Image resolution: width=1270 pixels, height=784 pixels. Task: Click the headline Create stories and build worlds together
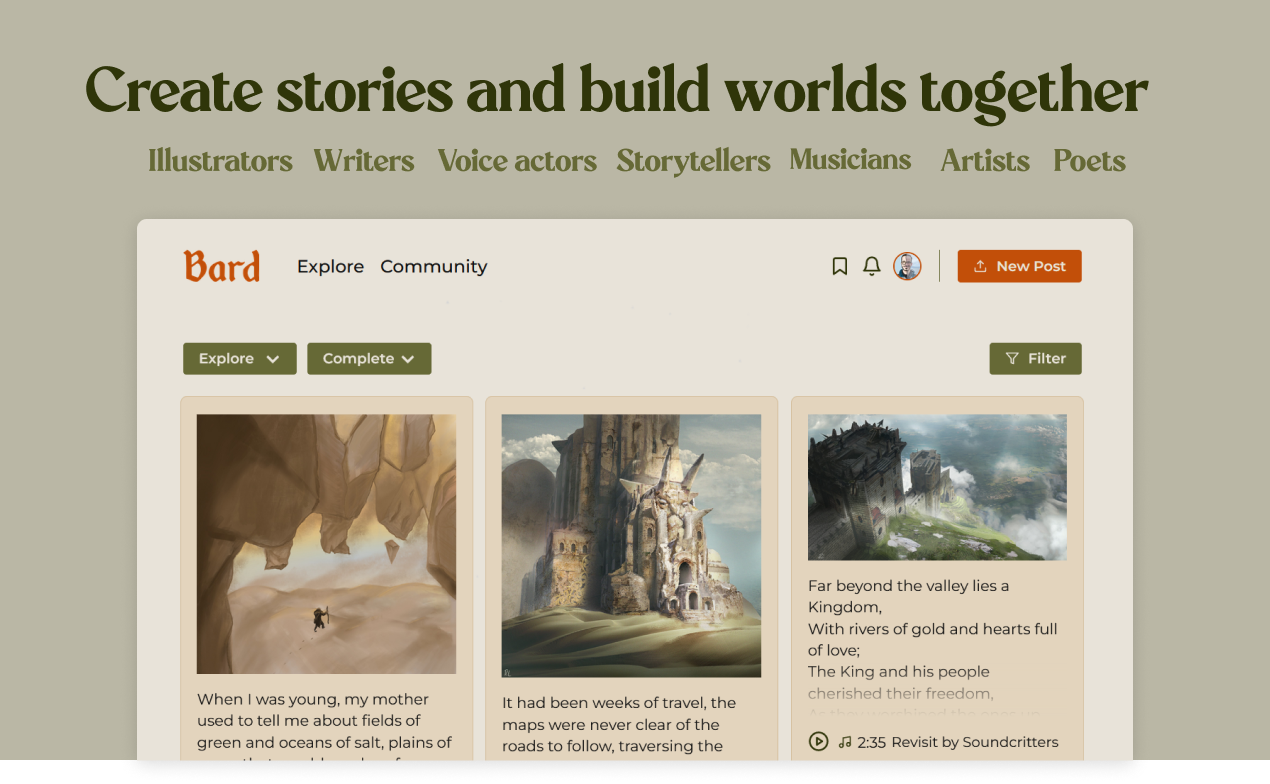[616, 91]
